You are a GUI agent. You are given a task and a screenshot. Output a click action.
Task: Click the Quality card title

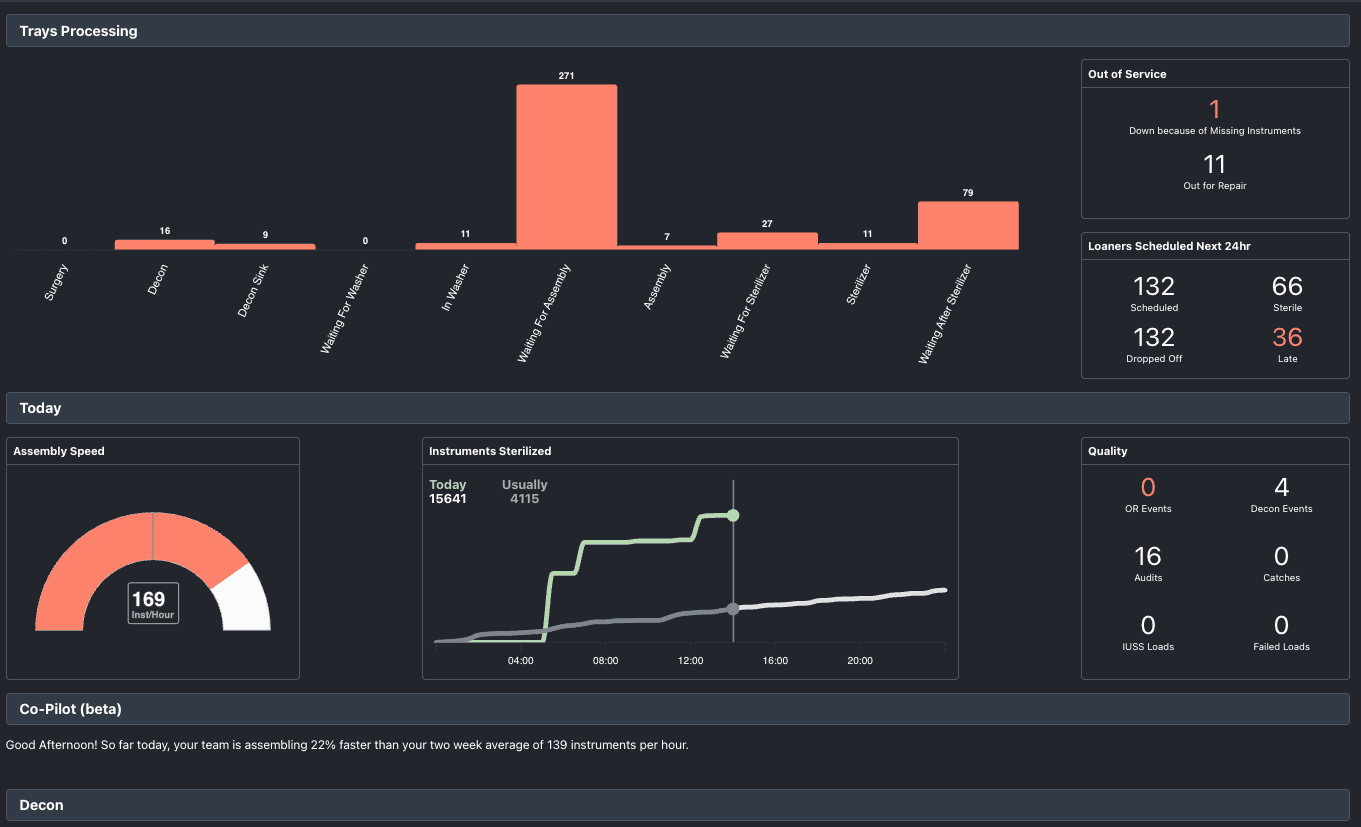[1108, 451]
